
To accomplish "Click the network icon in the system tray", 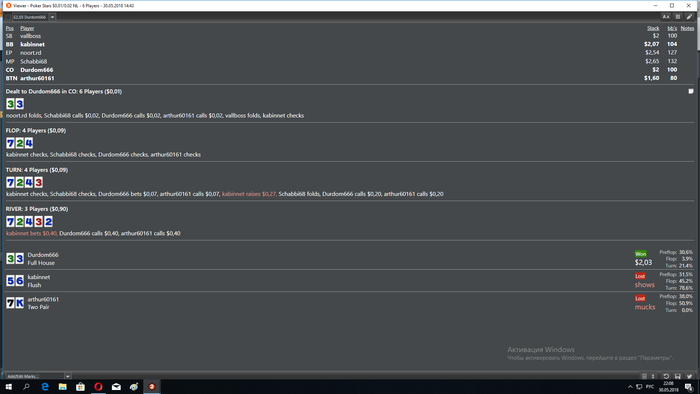I will [639, 387].
